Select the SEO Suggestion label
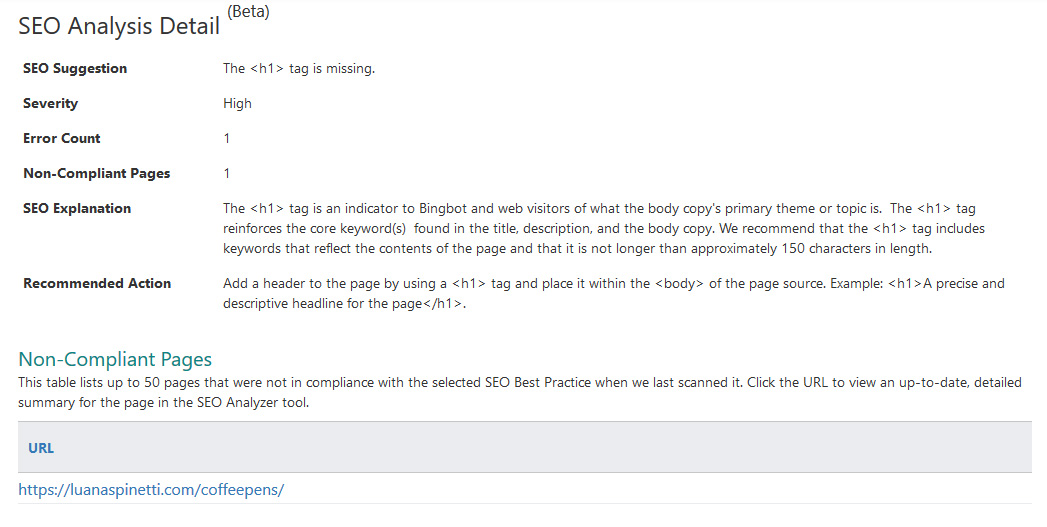The image size is (1047, 527). click(75, 69)
